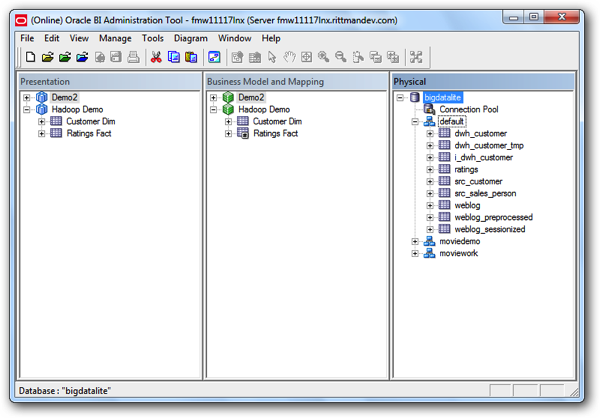The height and width of the screenshot is (418, 600).
Task: Click the auto layout icon at toolbar end
Action: point(416,57)
